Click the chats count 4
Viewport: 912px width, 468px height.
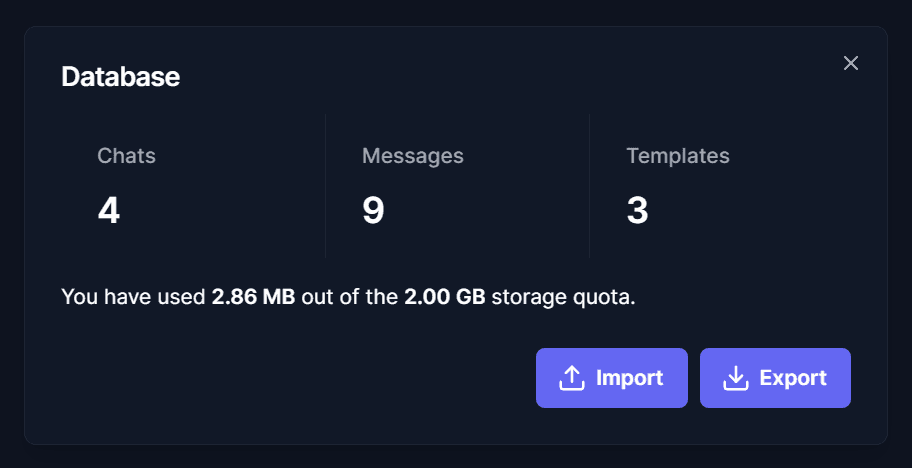point(109,210)
